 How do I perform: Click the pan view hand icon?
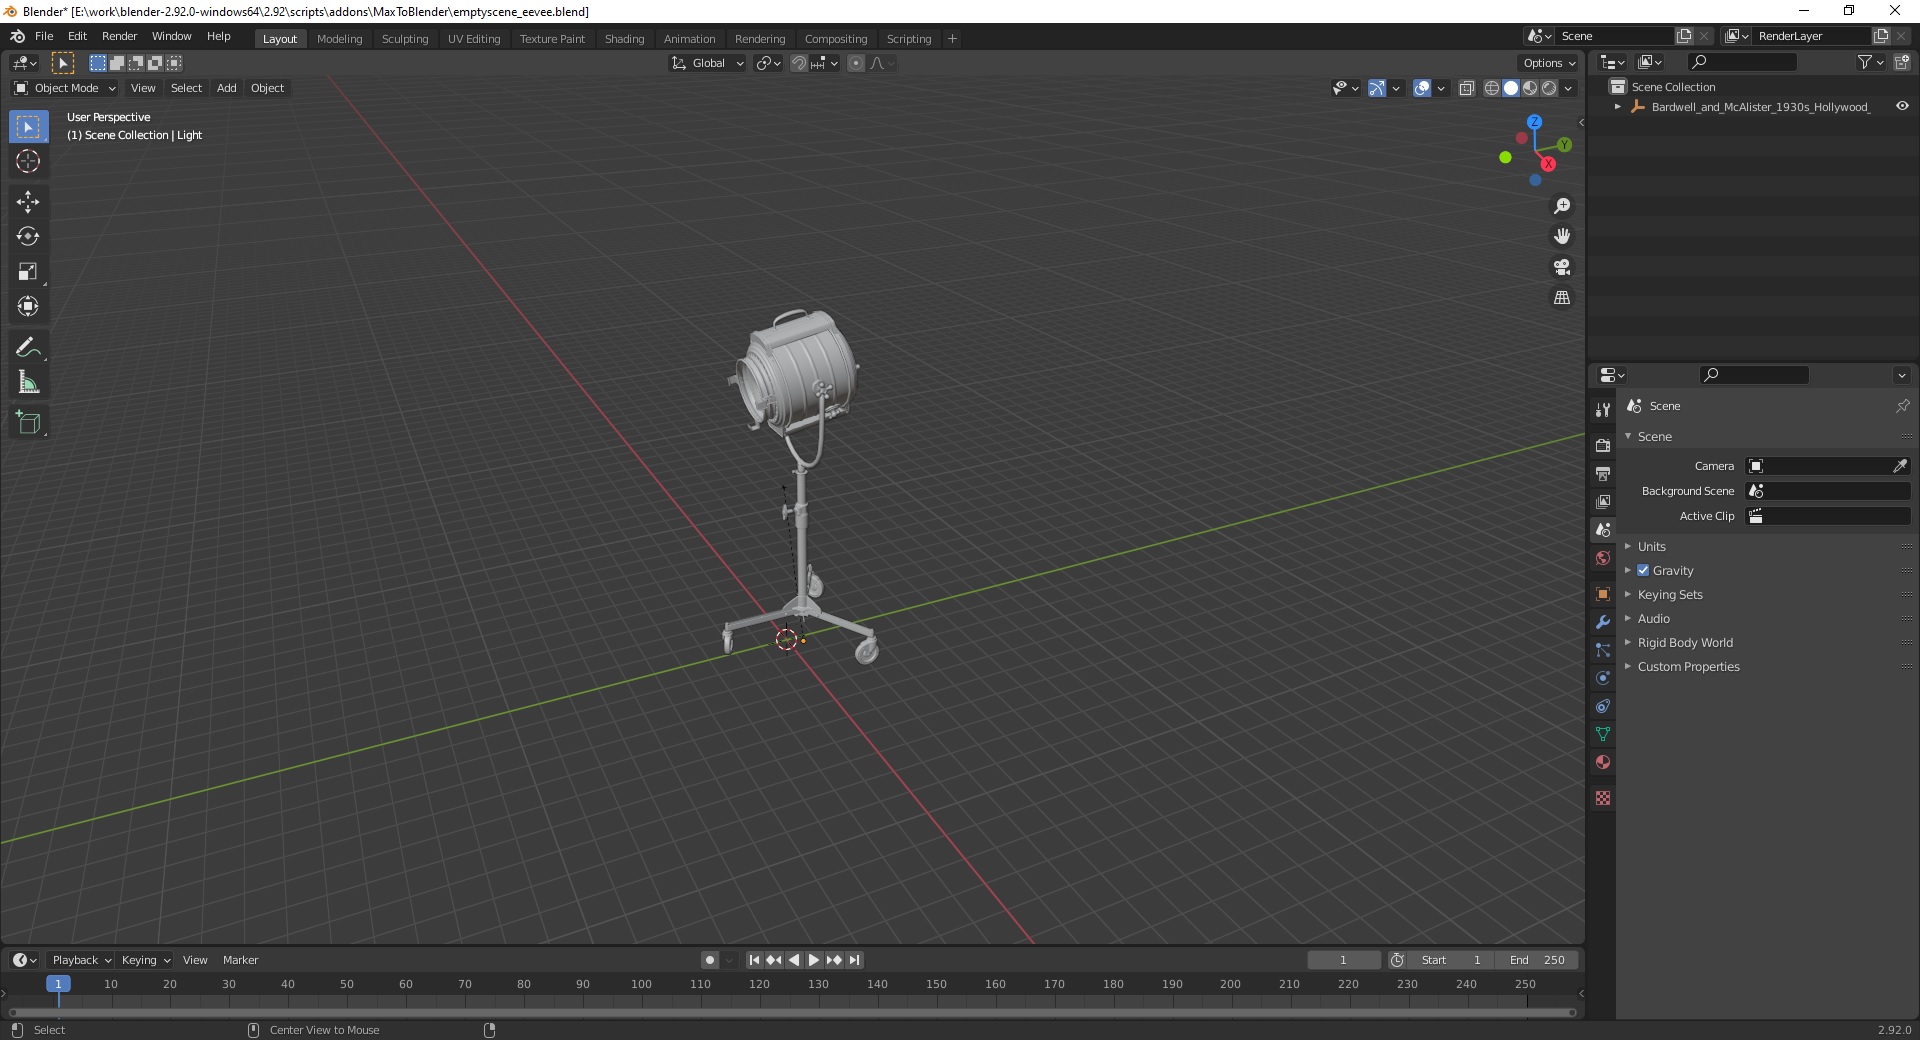point(1562,237)
